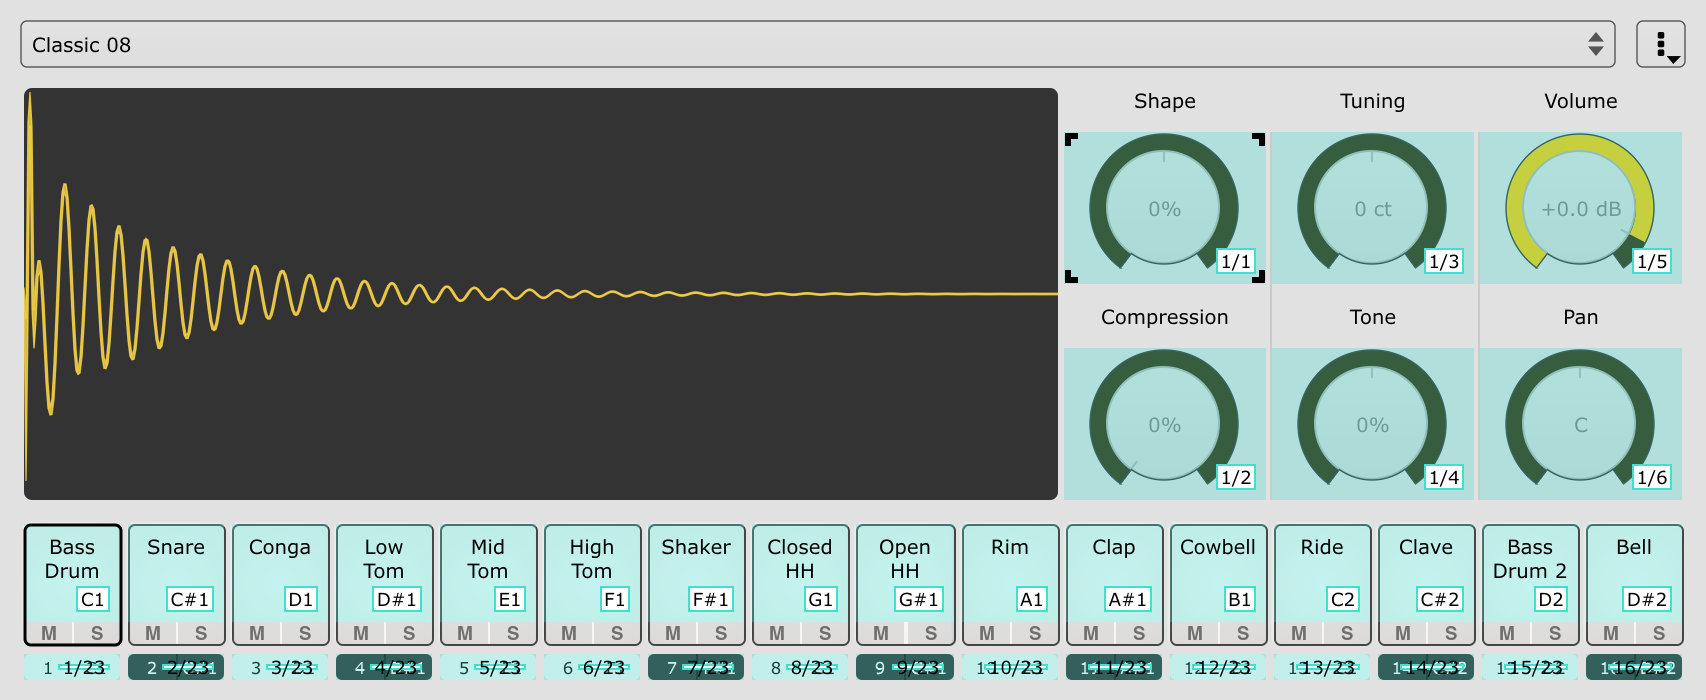Viewport: 1706px width, 700px height.
Task: Click the 1/23 slot under Bass Drum
Action: [x=72, y=667]
